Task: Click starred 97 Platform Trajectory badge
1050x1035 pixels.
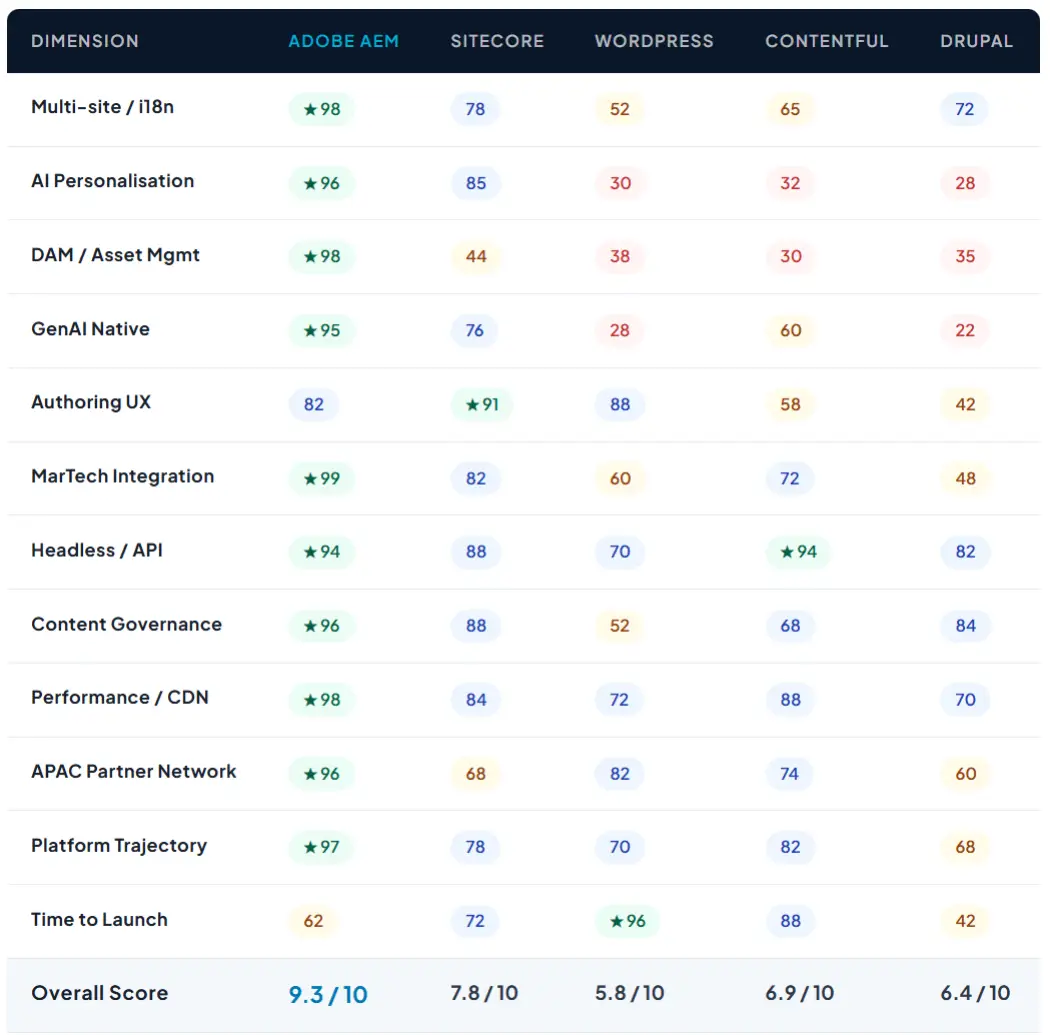Action: 321,847
